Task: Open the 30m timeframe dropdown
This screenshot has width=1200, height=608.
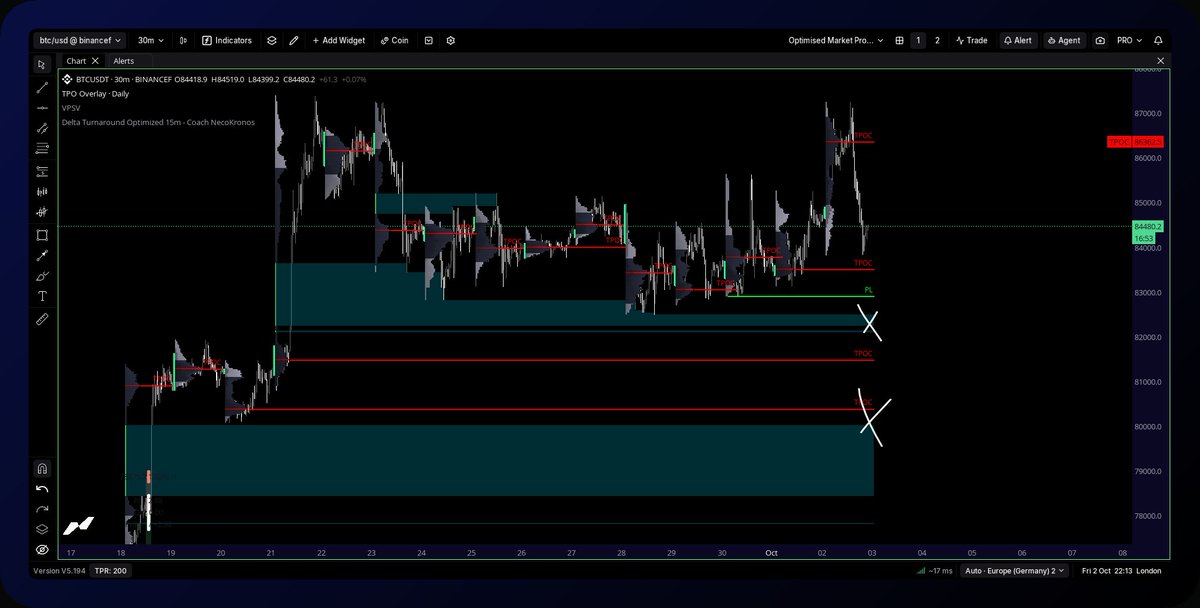Action: 152,41
